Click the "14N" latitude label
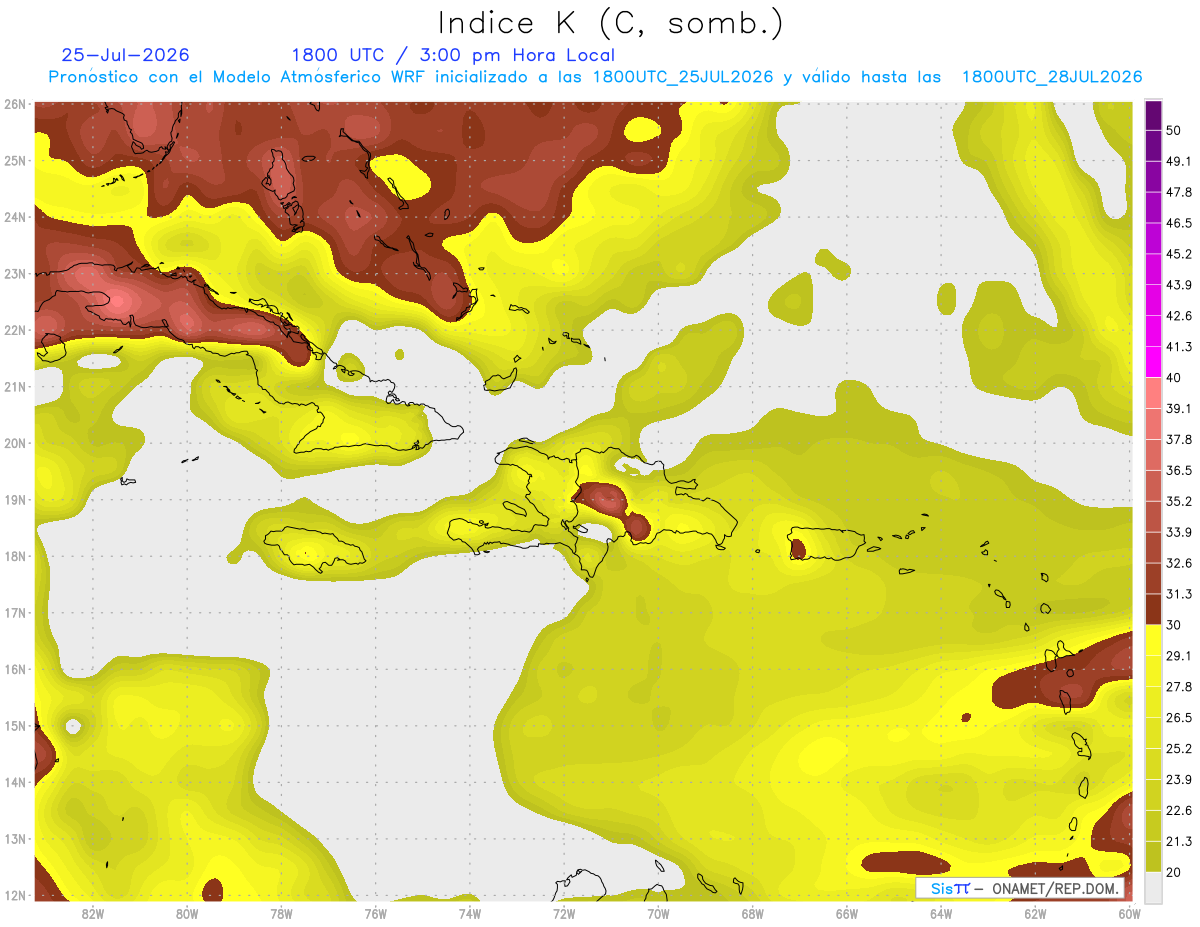Screen dimensions: 1200x927 [15, 782]
